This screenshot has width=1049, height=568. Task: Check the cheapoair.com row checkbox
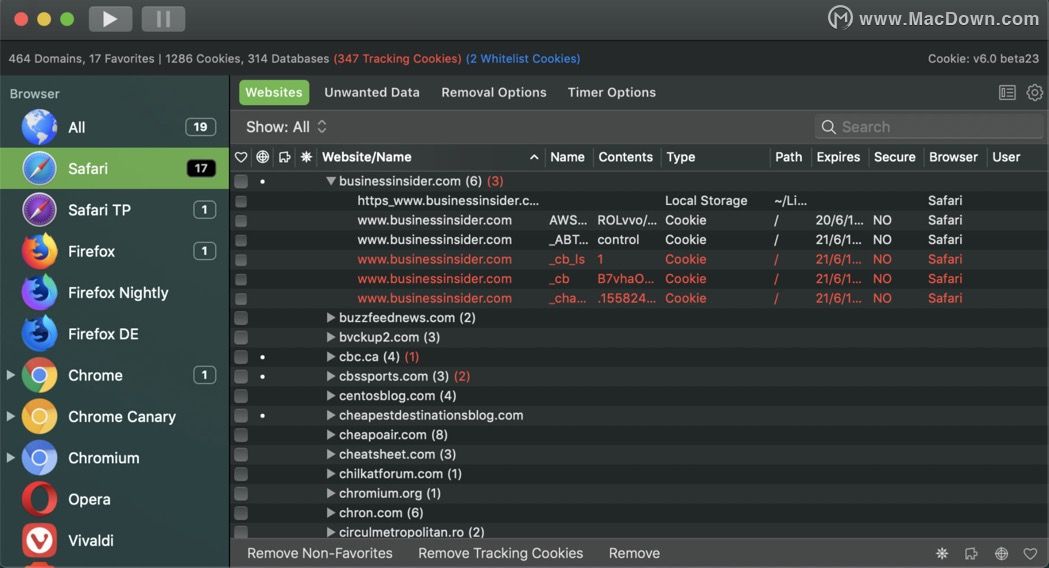tap(241, 435)
